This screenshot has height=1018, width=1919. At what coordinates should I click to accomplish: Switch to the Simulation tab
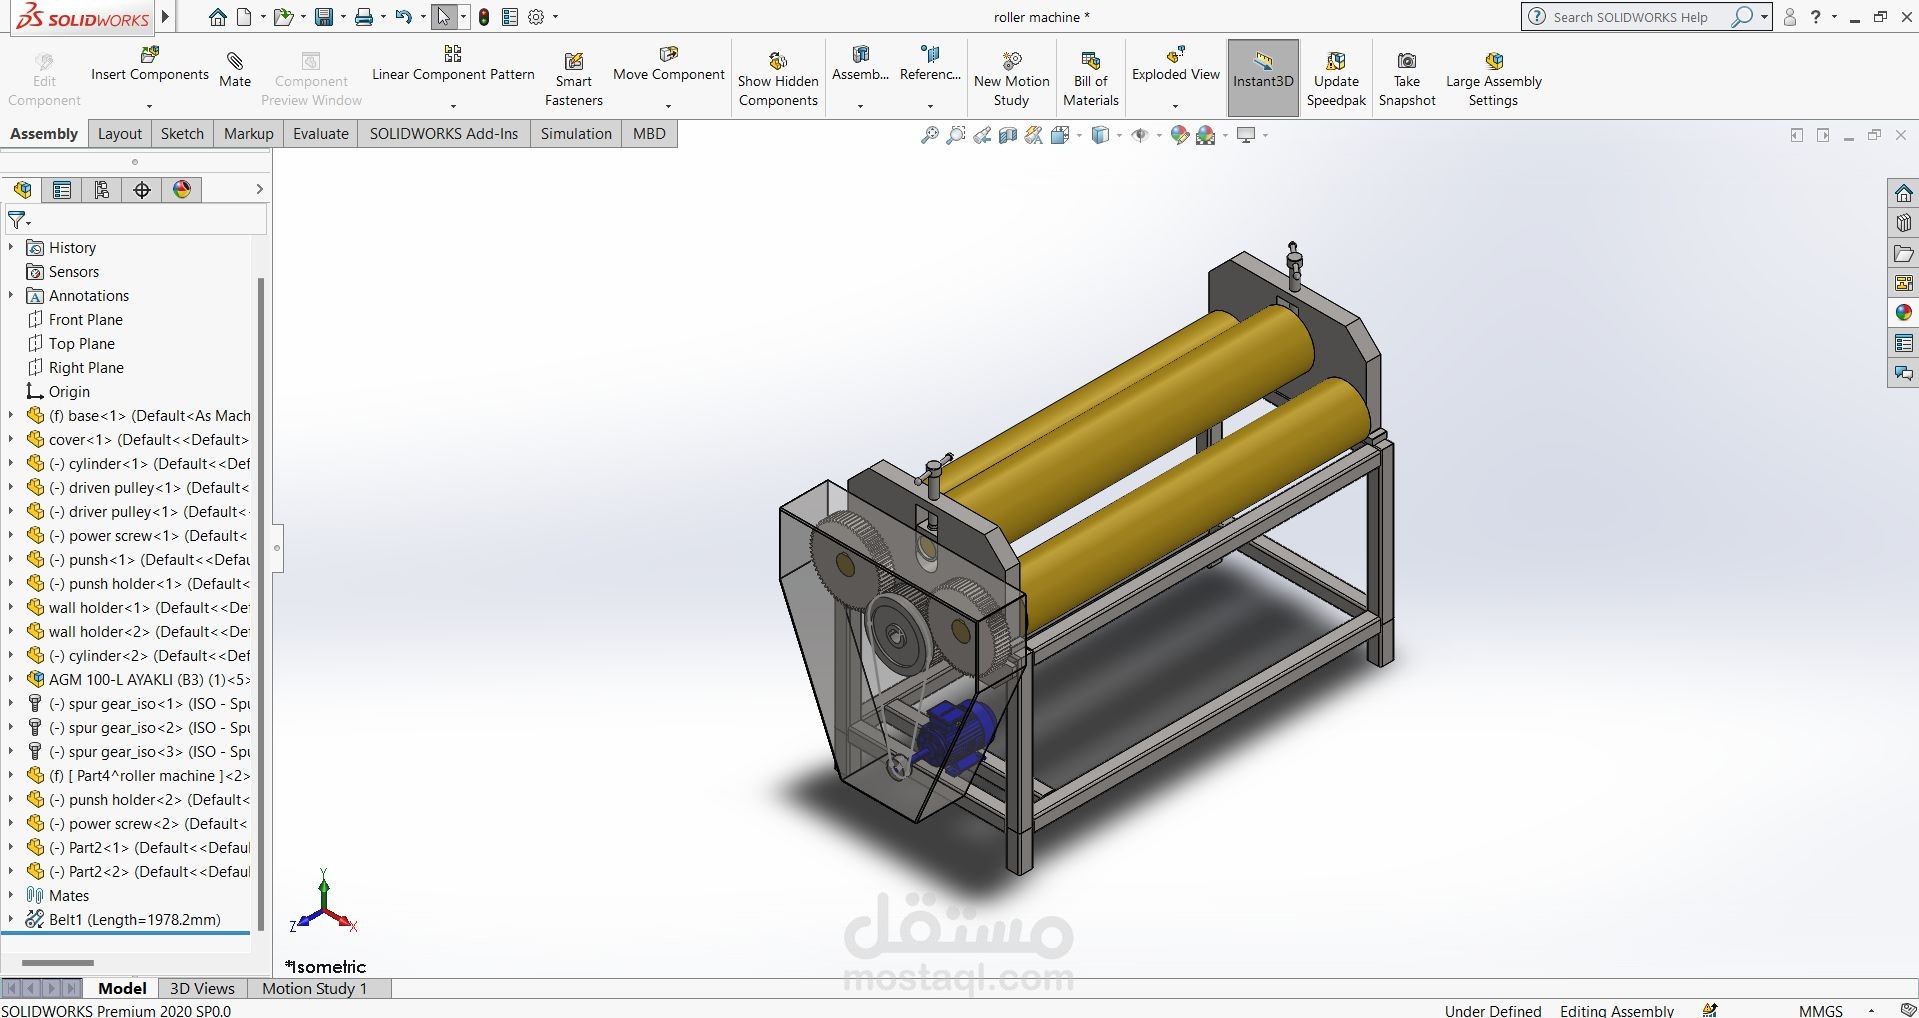(575, 133)
